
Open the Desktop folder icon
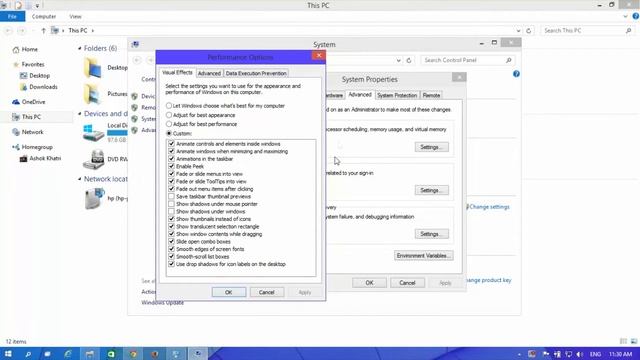pyautogui.click(x=93, y=68)
